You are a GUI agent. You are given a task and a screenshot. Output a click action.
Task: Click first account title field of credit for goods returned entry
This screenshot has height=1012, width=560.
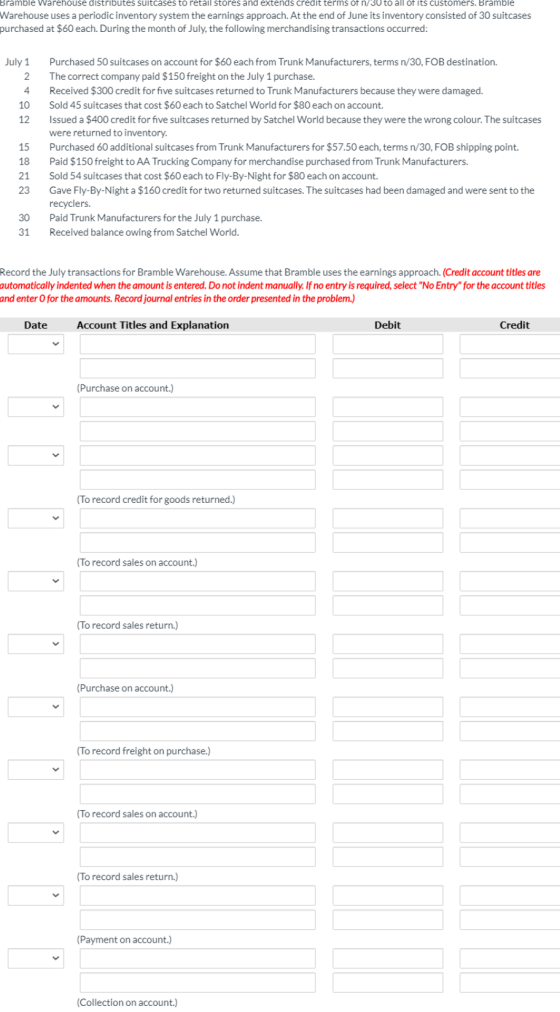point(198,455)
